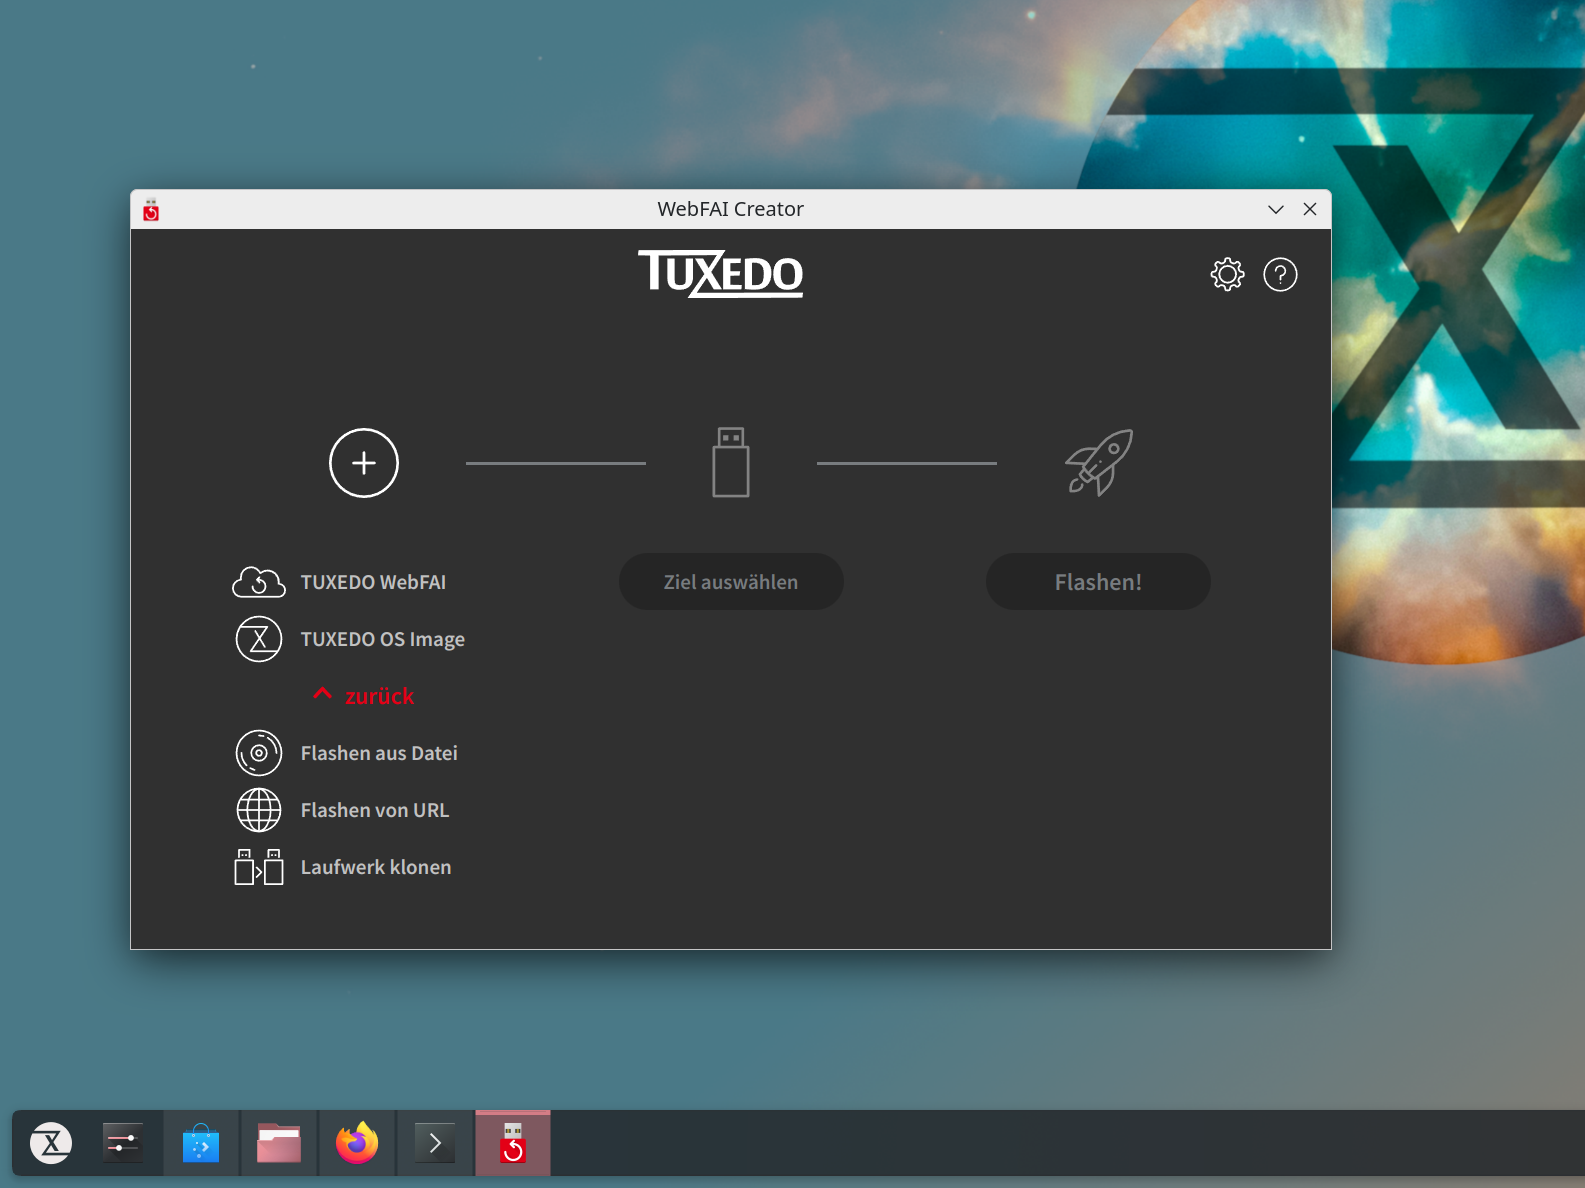Viewport: 1585px width, 1188px height.
Task: Open the terminal from the taskbar
Action: point(435,1143)
